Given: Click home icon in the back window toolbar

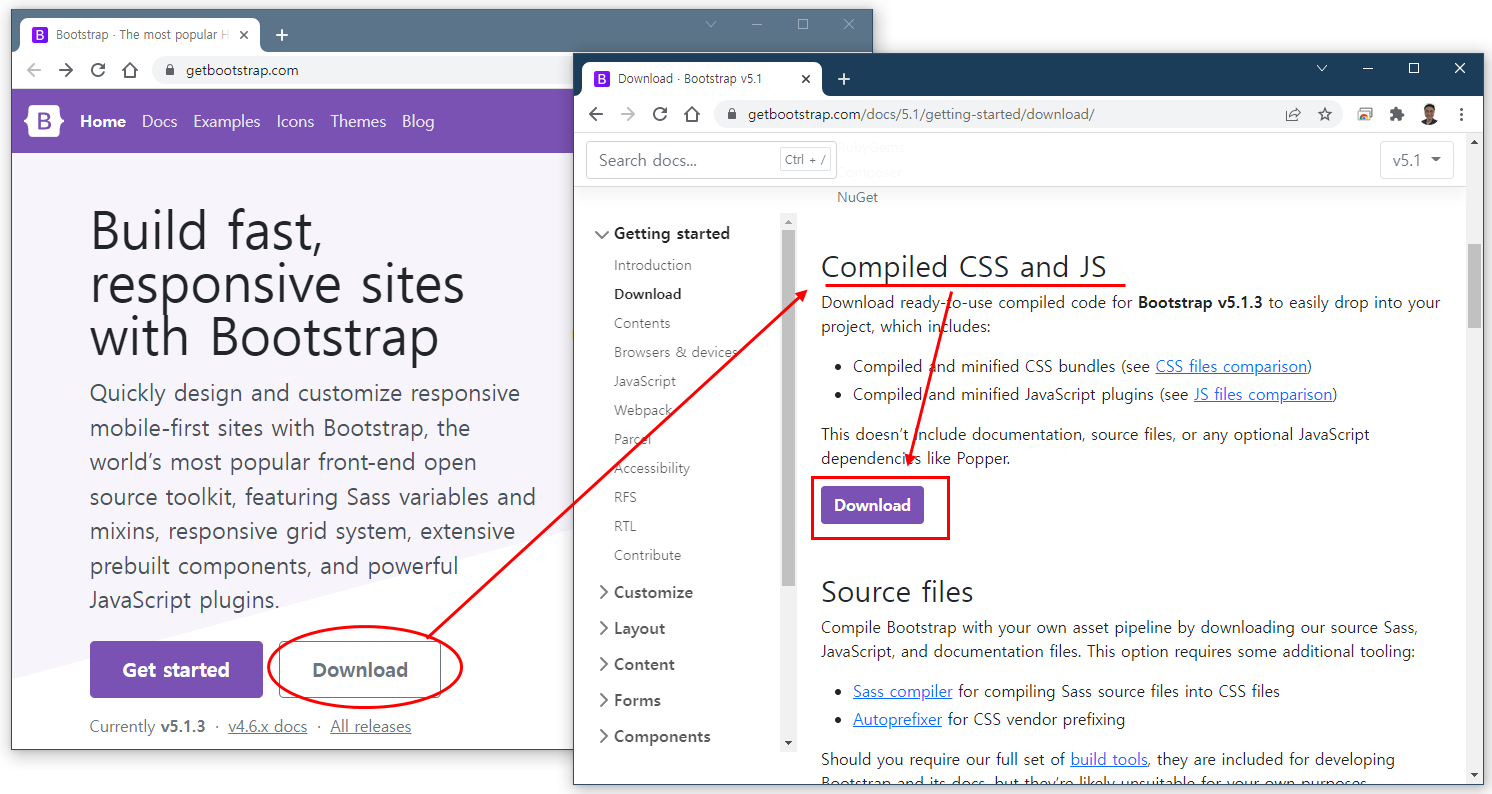Looking at the screenshot, I should [130, 70].
